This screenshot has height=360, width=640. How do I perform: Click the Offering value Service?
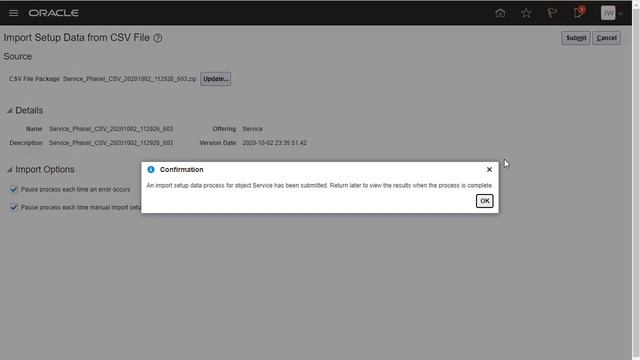[252, 129]
